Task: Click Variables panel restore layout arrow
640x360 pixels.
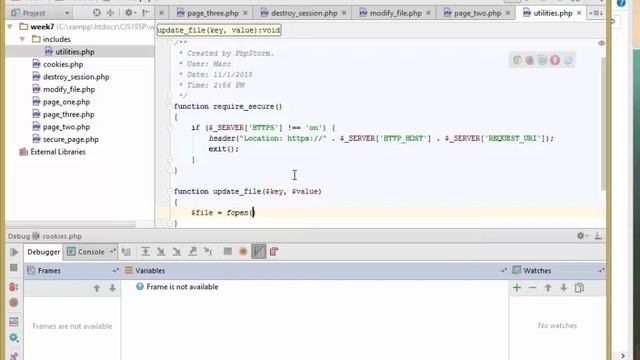Action: tap(503, 271)
